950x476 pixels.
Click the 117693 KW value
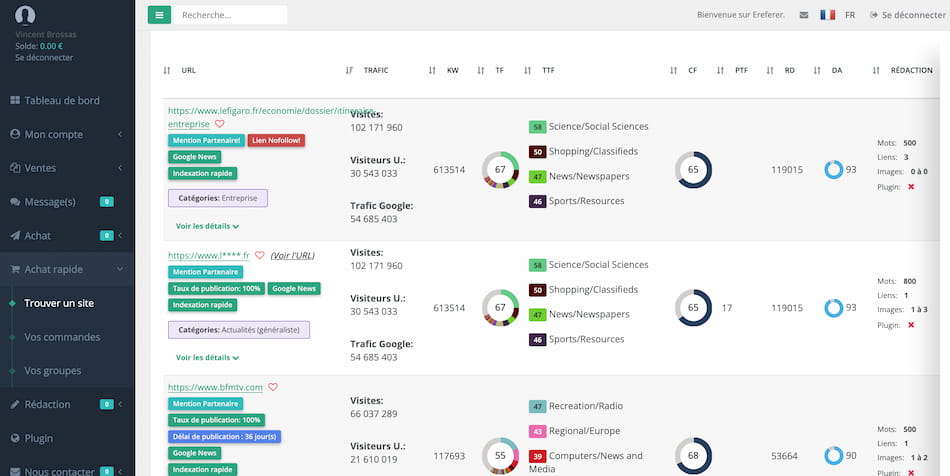tap(449, 455)
